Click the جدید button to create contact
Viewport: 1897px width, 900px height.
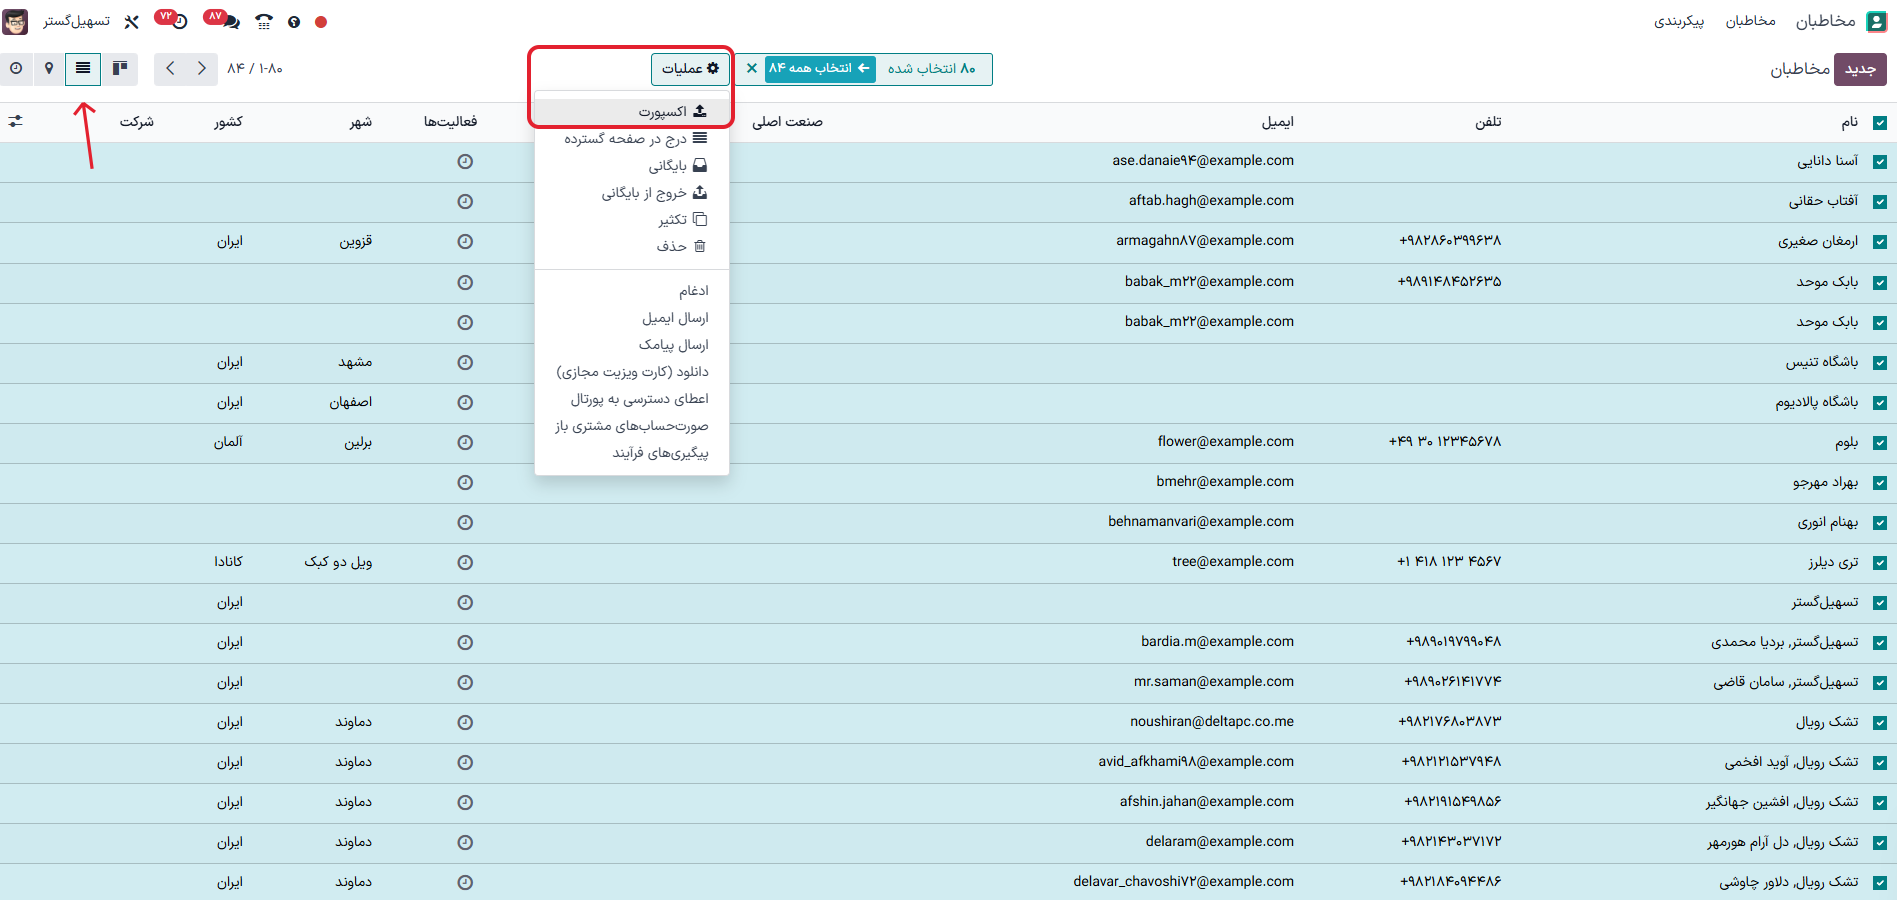(x=1860, y=69)
